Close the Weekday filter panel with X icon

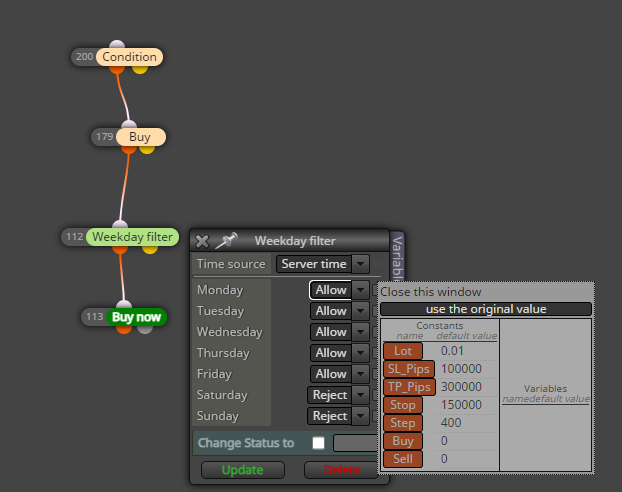point(202,241)
